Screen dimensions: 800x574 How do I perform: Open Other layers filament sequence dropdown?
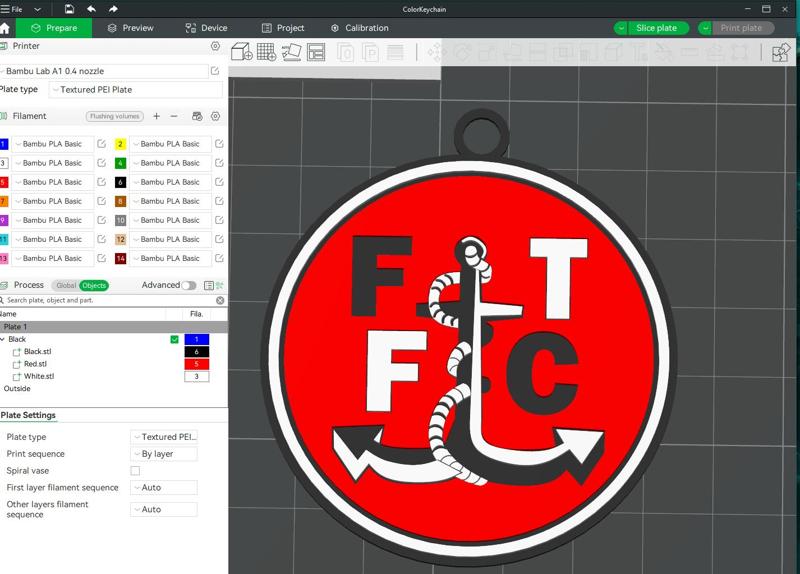[164, 509]
